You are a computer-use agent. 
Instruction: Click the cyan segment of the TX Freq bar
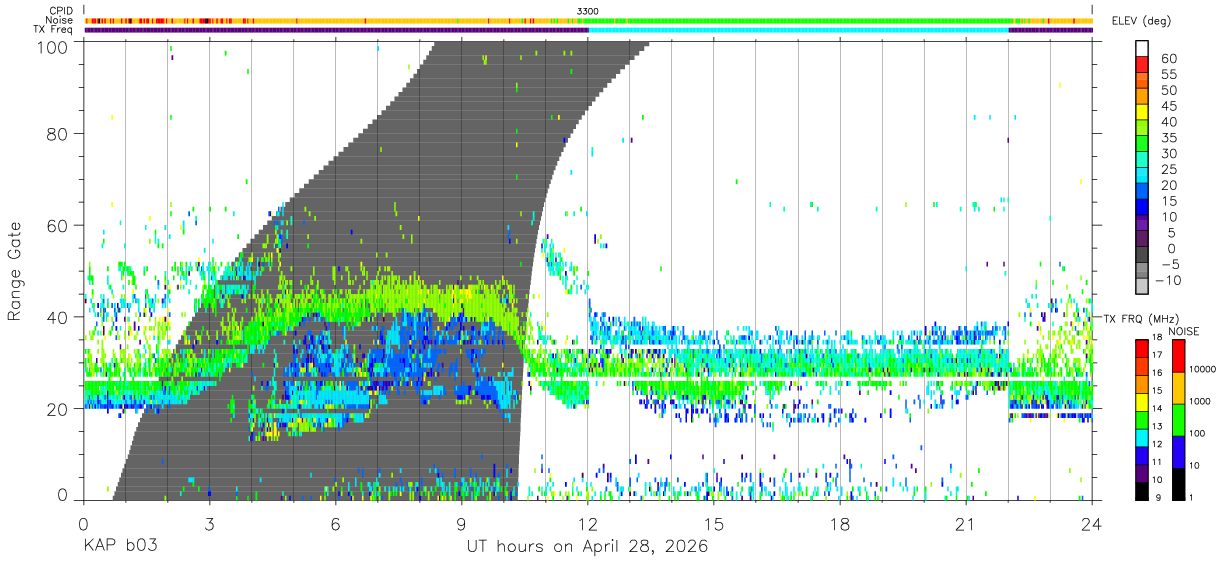799,30
